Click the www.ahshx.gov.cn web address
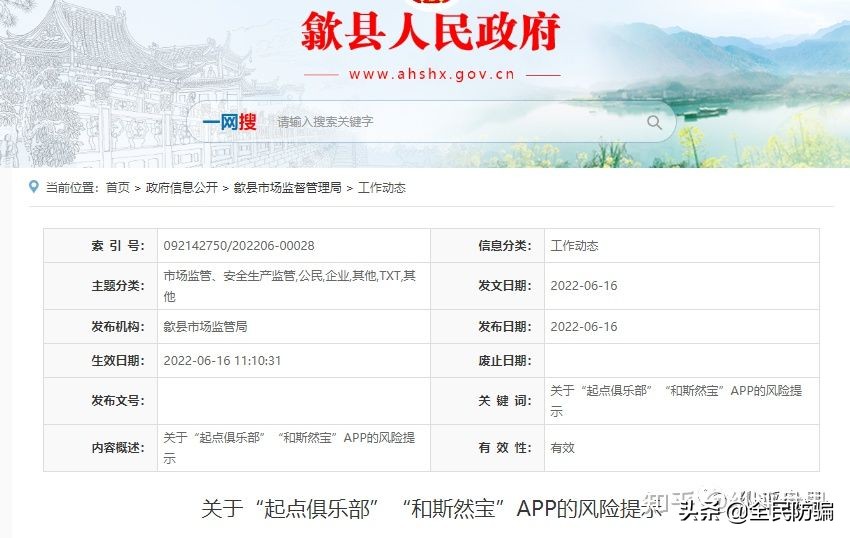Screen dimensions: 850x538 [x=432, y=74]
